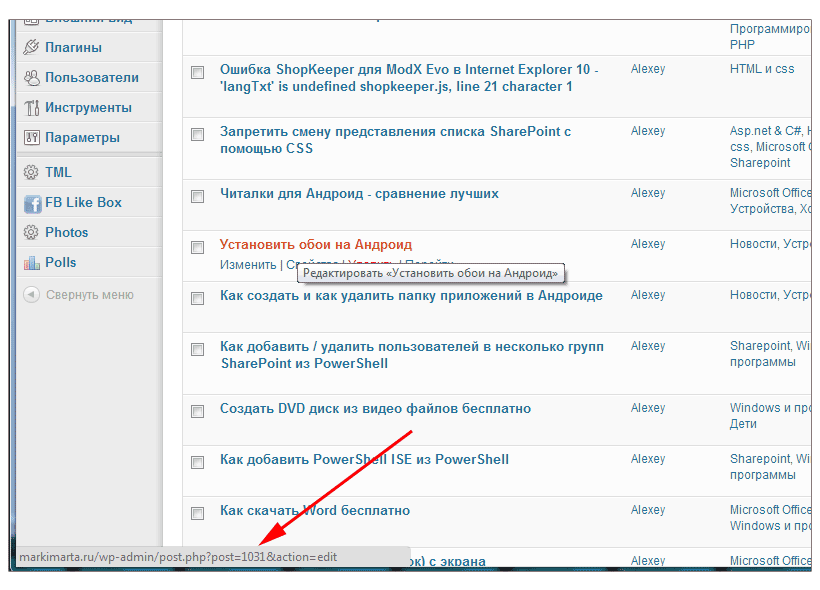Open post Запретить смену представления списка SharePoint
Image resolution: width=820 pixels, height=590 pixels.
click(x=395, y=140)
